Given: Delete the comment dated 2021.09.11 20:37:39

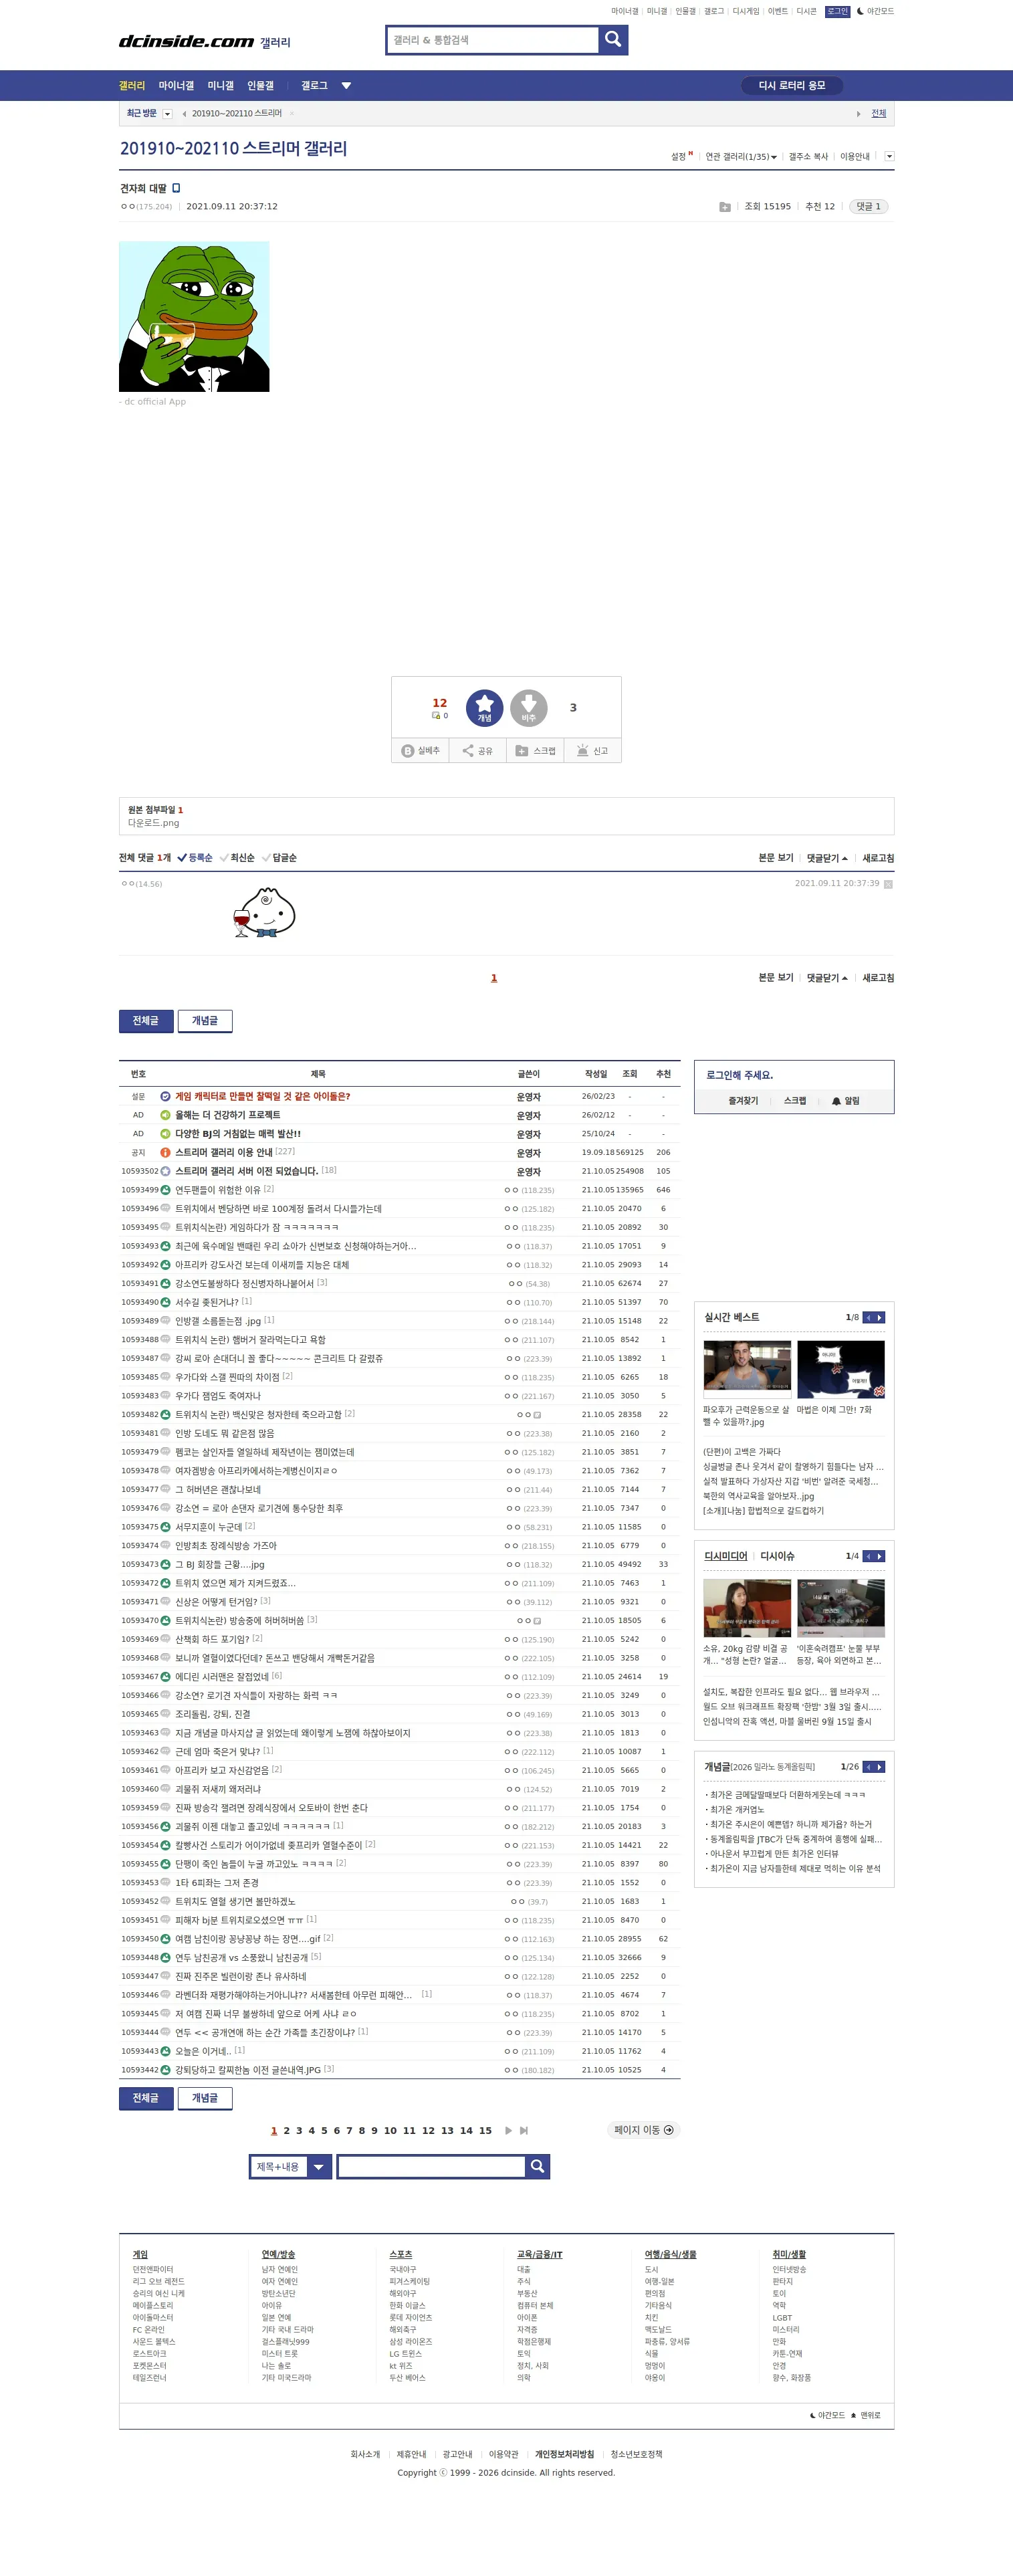Looking at the screenshot, I should coord(888,884).
